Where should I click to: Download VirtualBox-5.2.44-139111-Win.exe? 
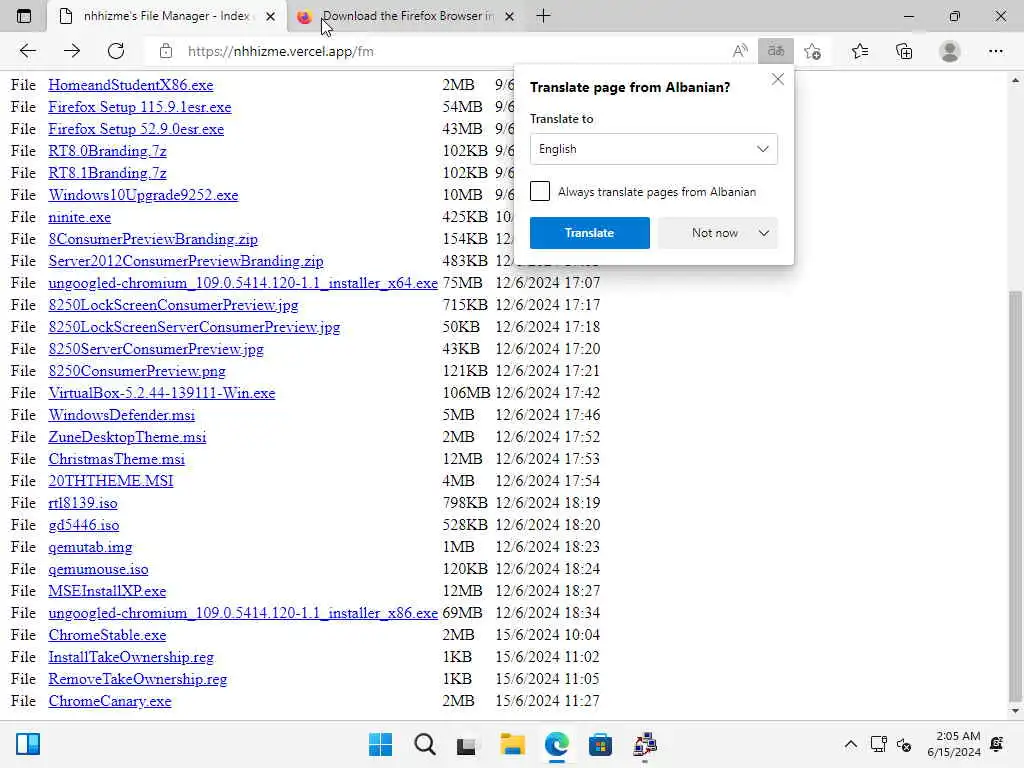162,393
